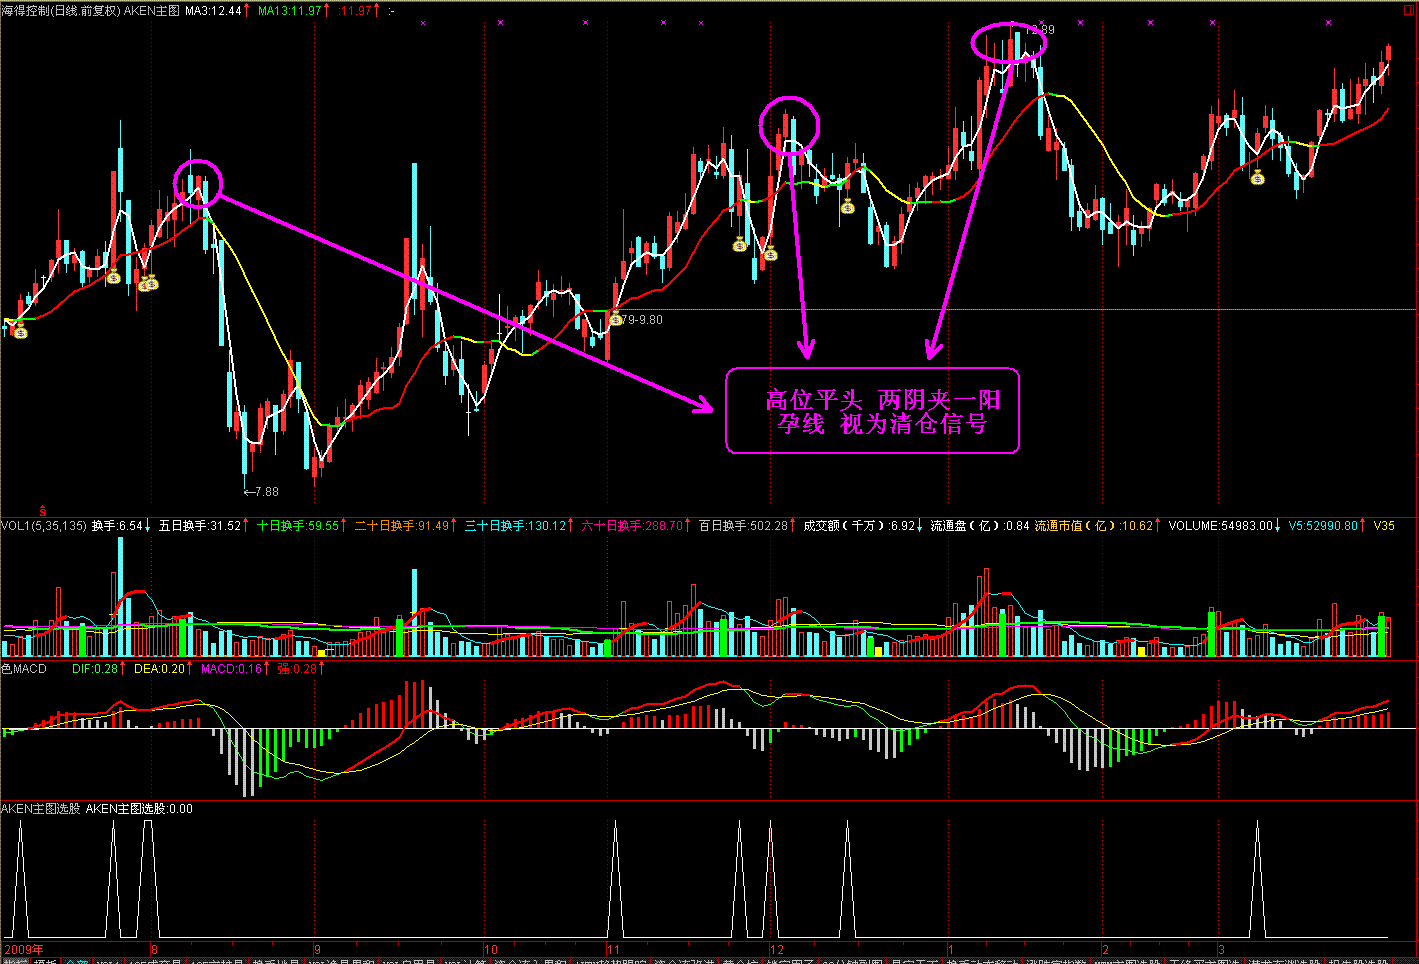1419x964 pixels.
Task: Click the money bag icon beside 9.80 label
Action: 616,320
